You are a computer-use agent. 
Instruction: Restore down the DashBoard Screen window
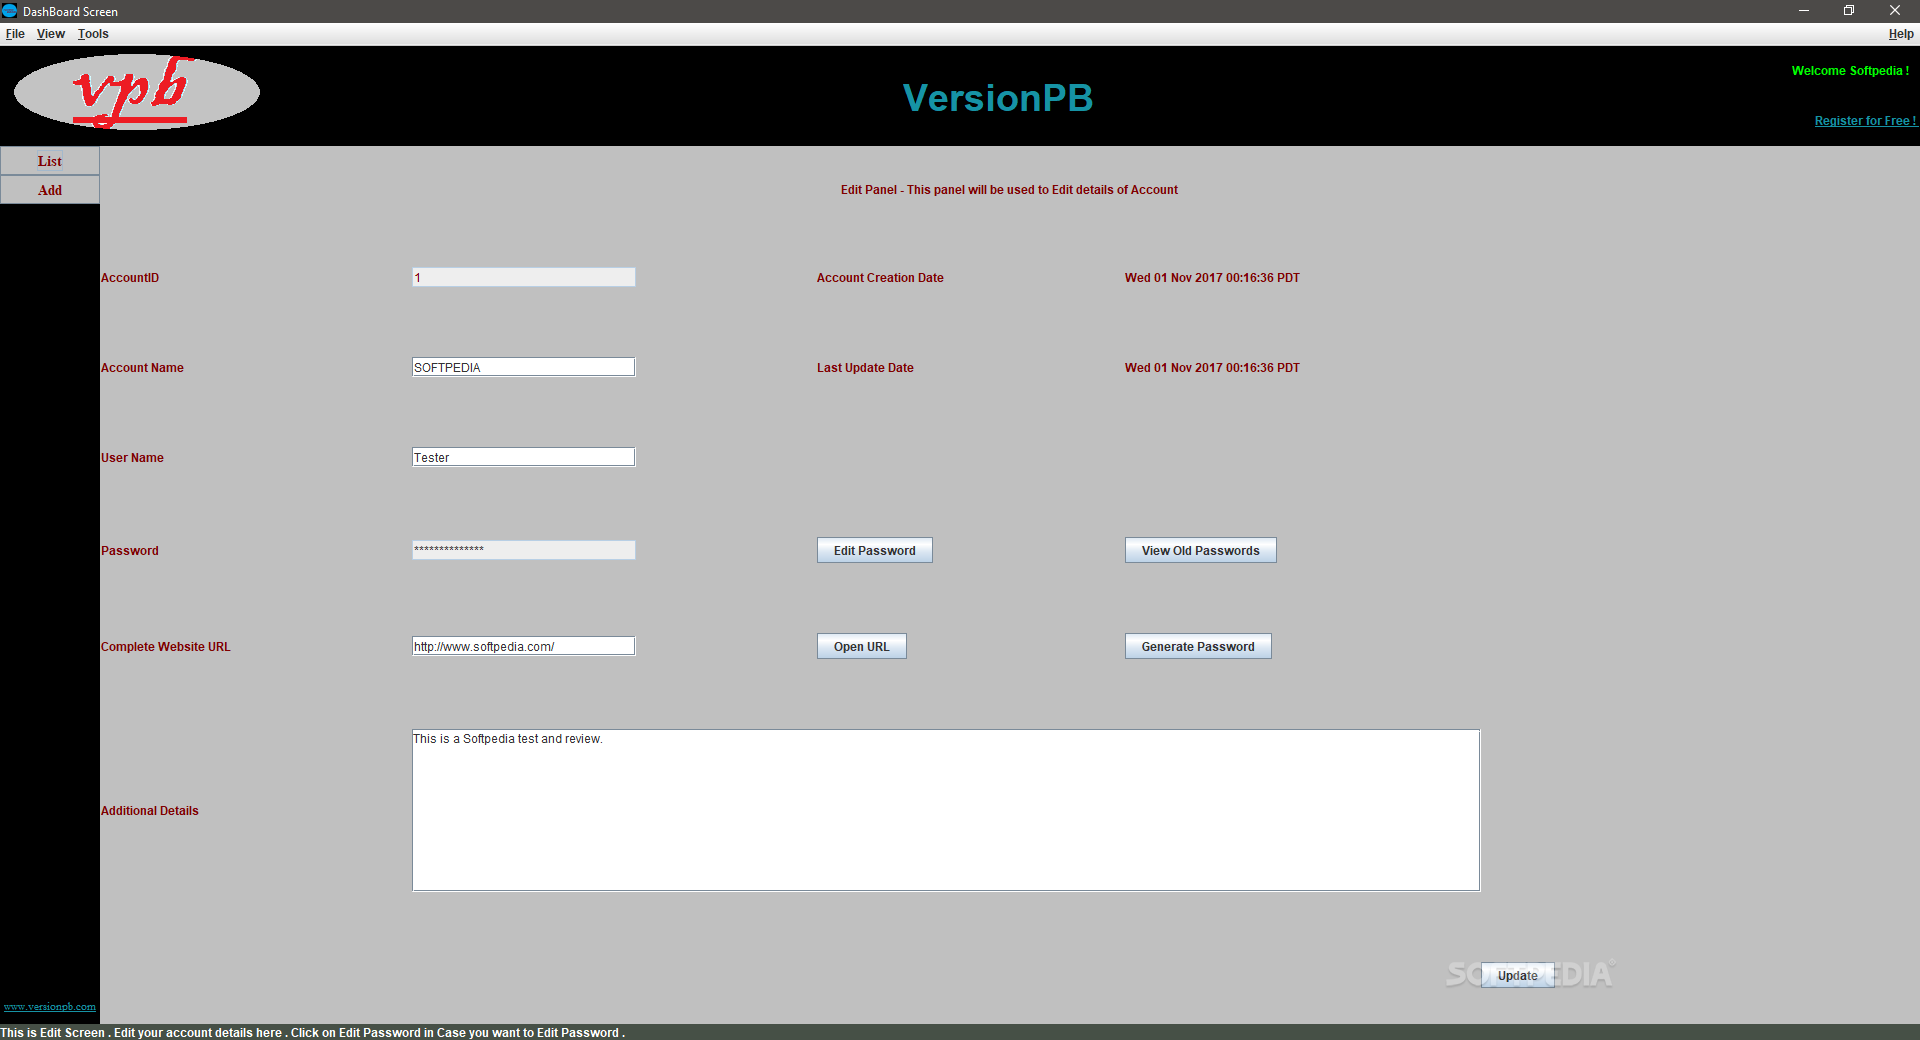1849,11
